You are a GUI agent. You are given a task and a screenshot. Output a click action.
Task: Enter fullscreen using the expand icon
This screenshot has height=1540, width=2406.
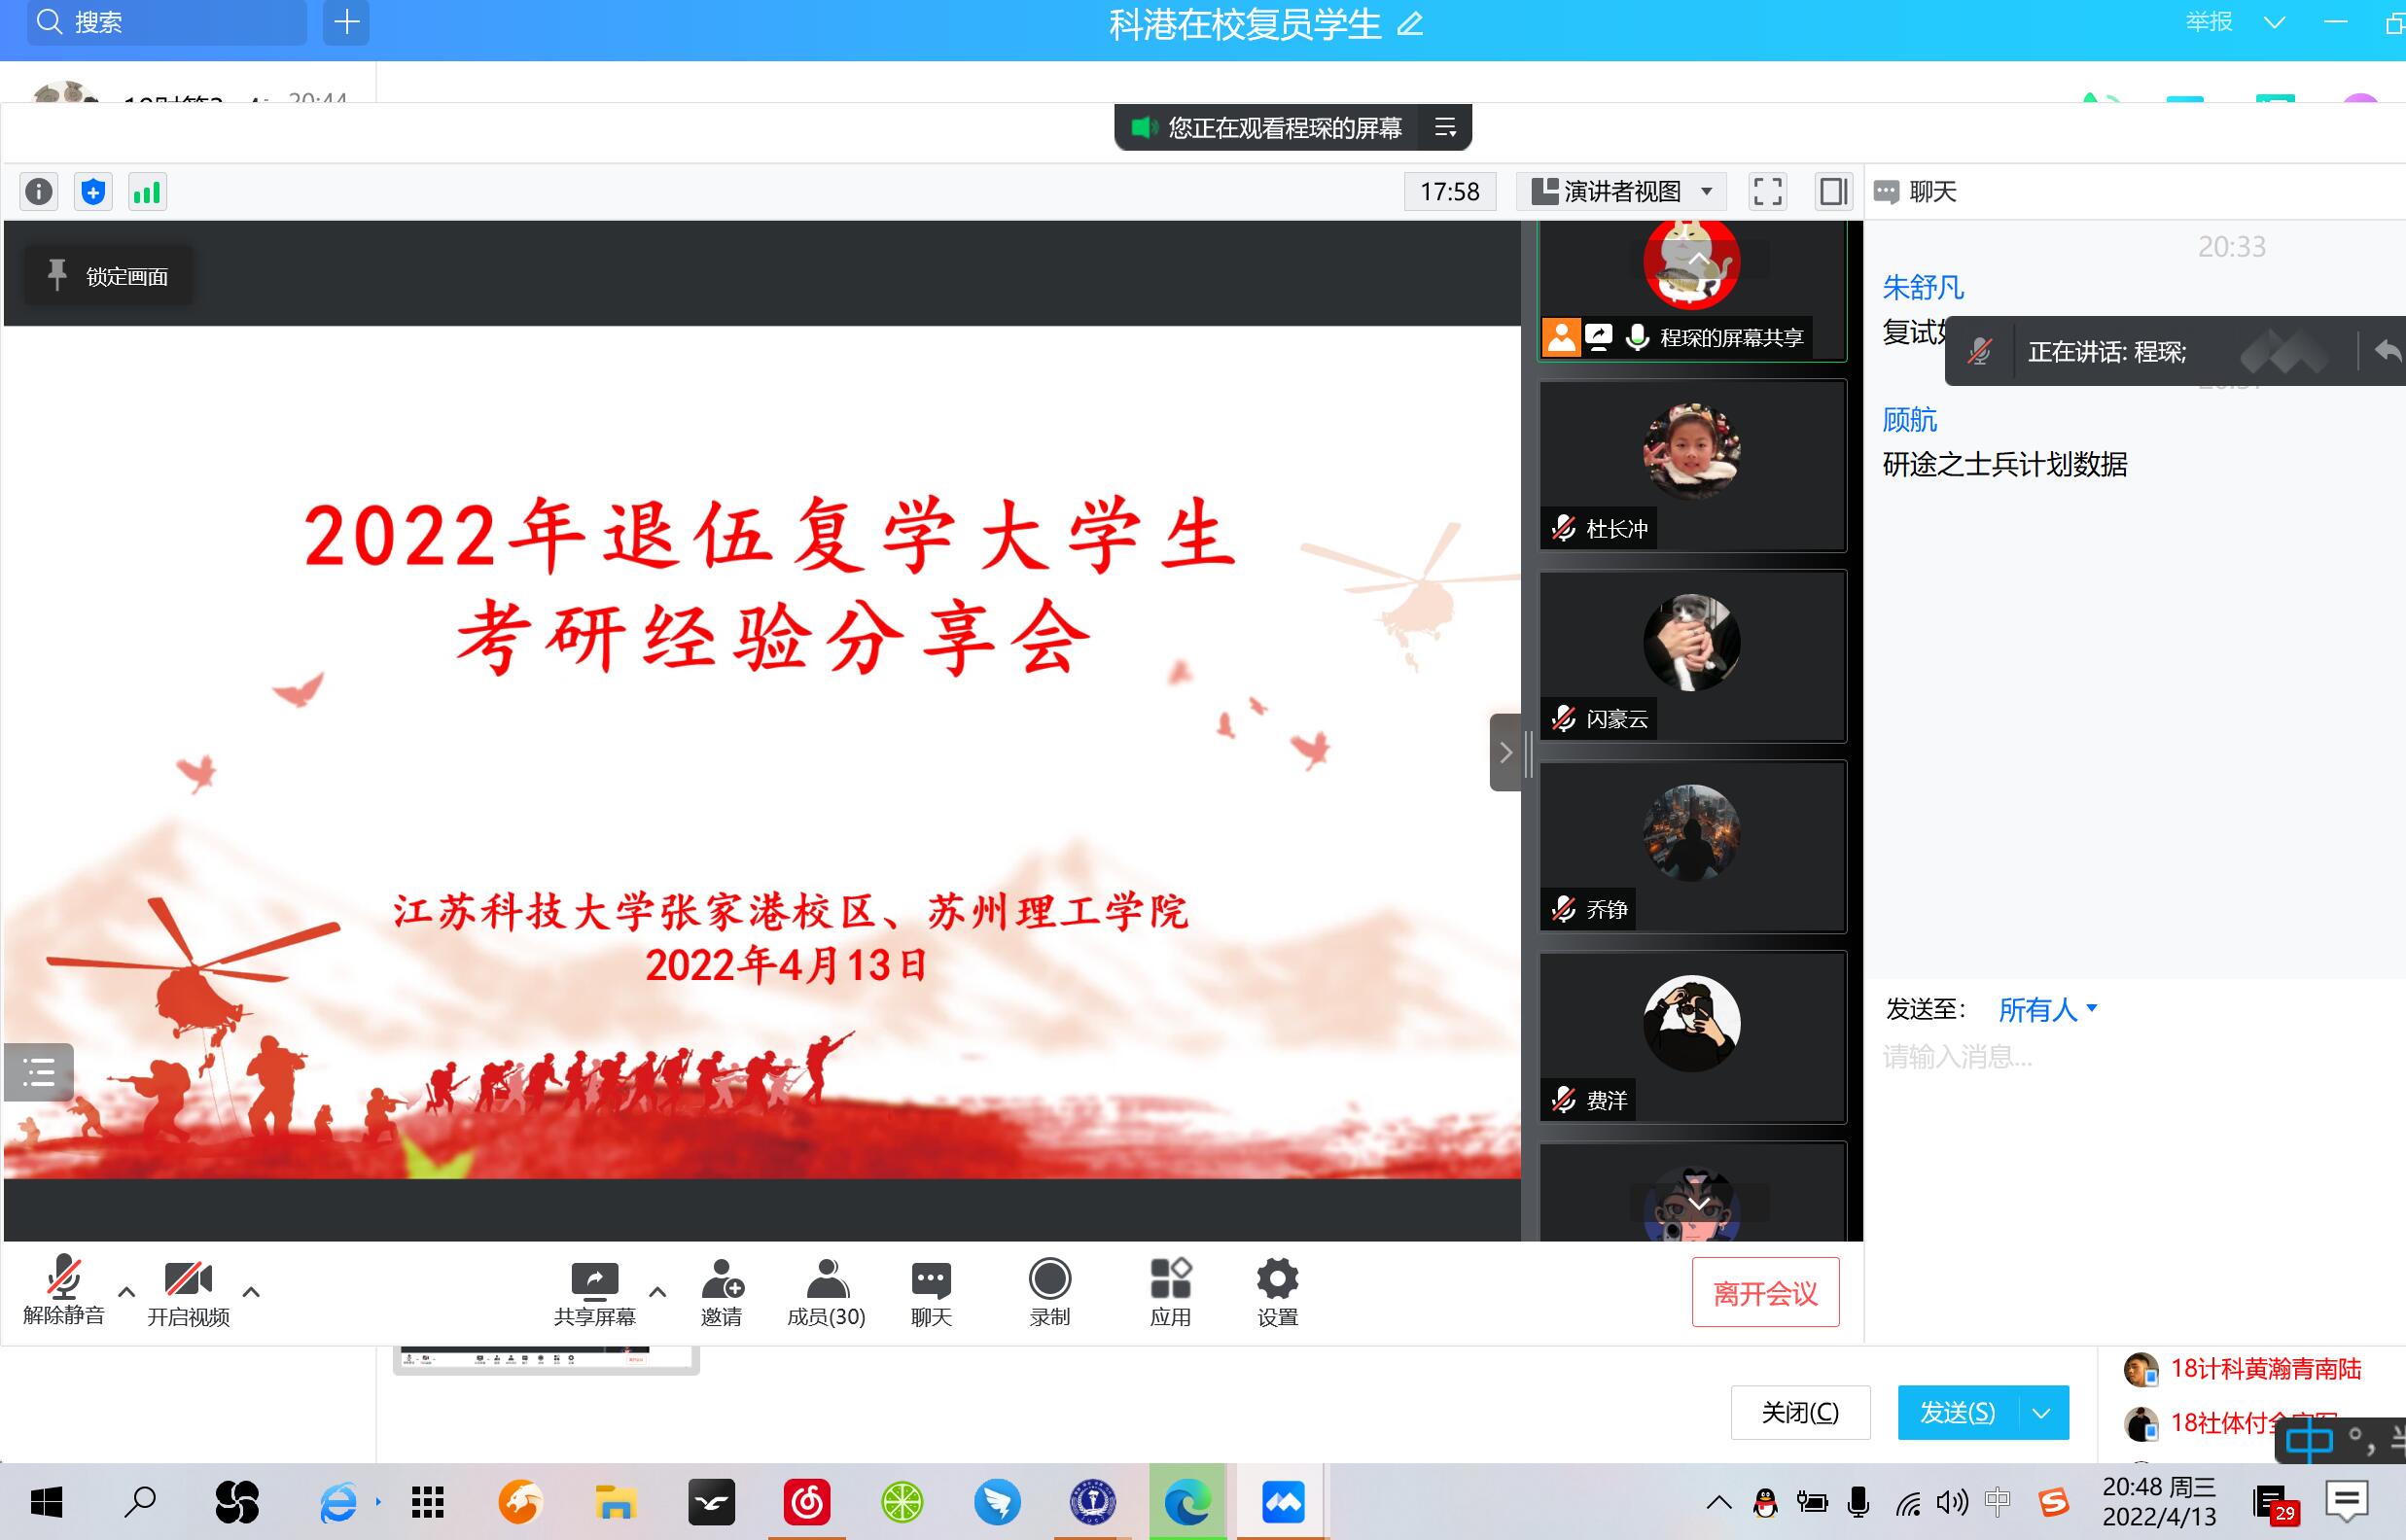click(1767, 191)
